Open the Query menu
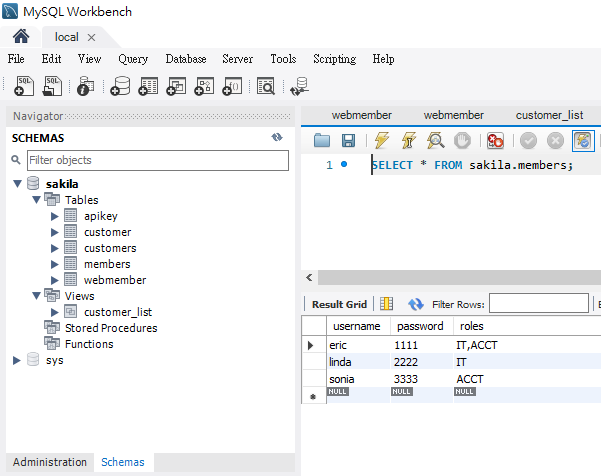 tap(133, 59)
